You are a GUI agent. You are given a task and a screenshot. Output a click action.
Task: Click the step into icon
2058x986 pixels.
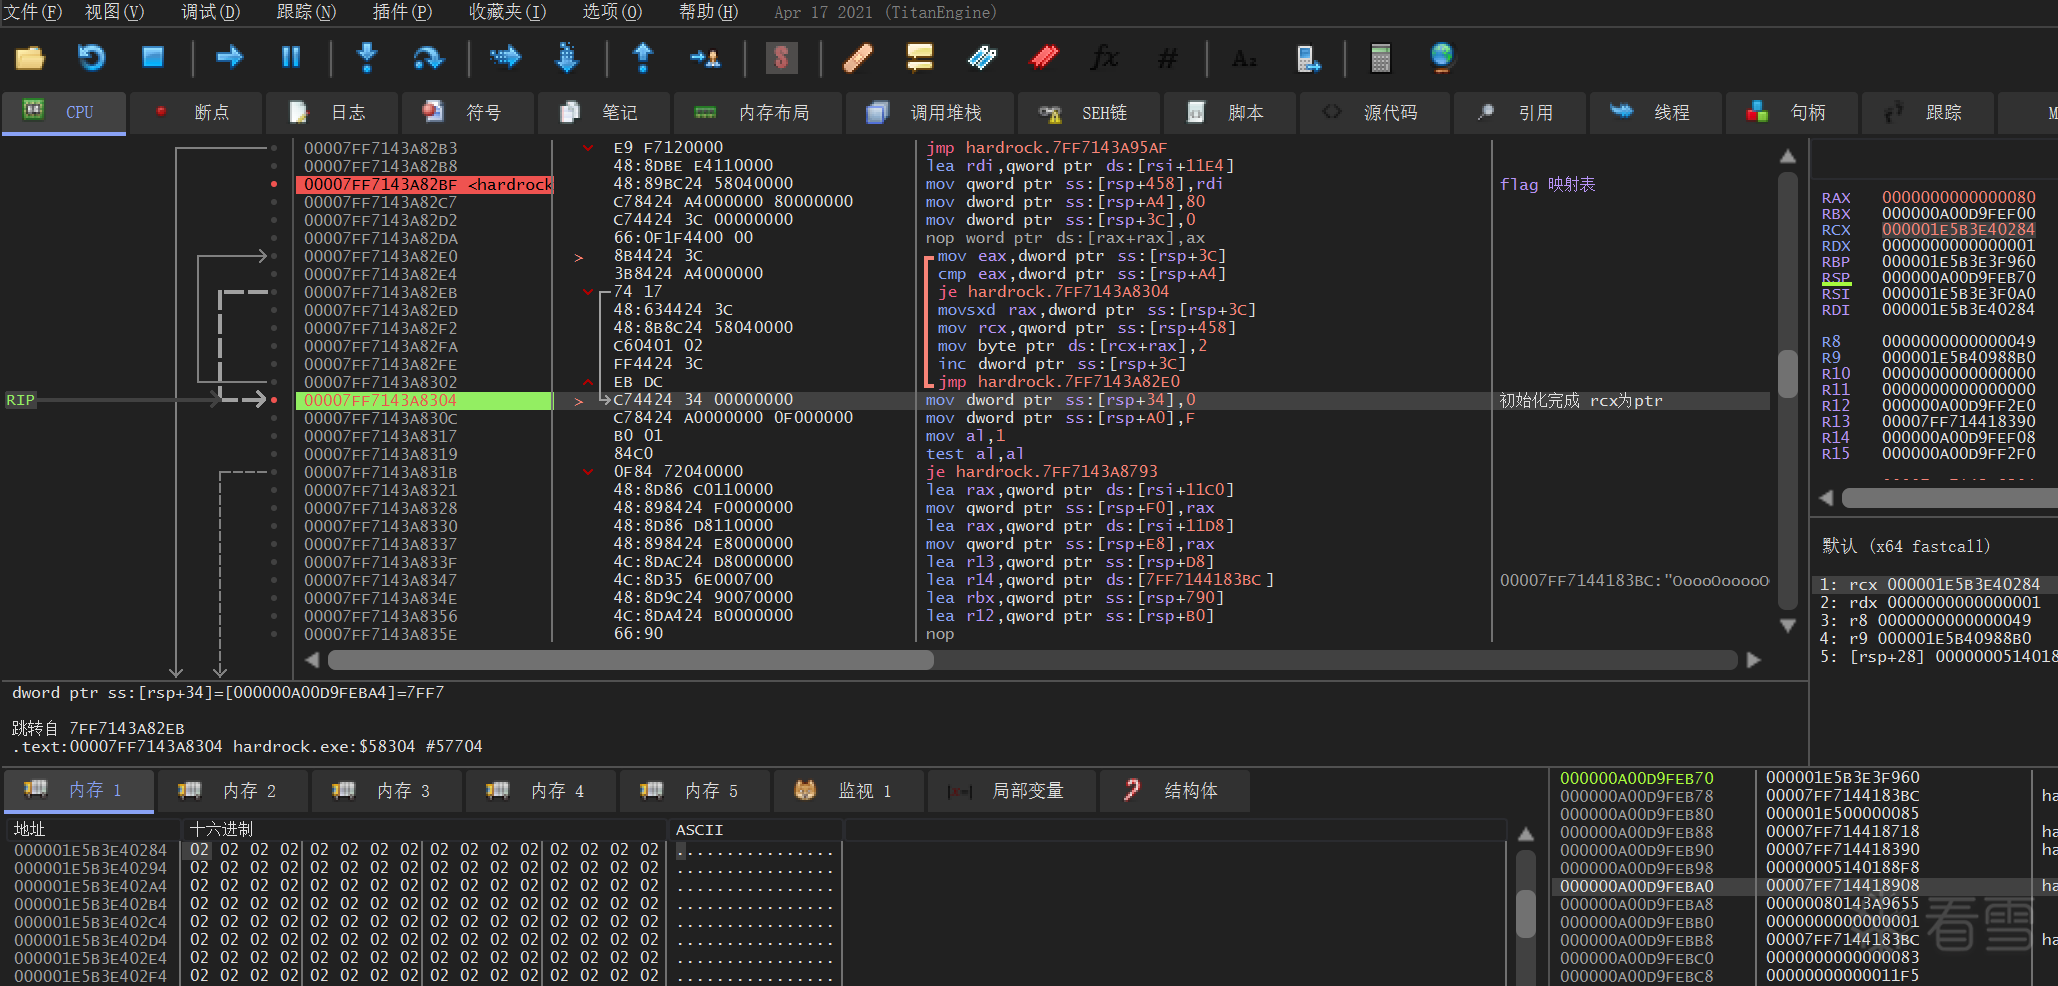[x=367, y=58]
